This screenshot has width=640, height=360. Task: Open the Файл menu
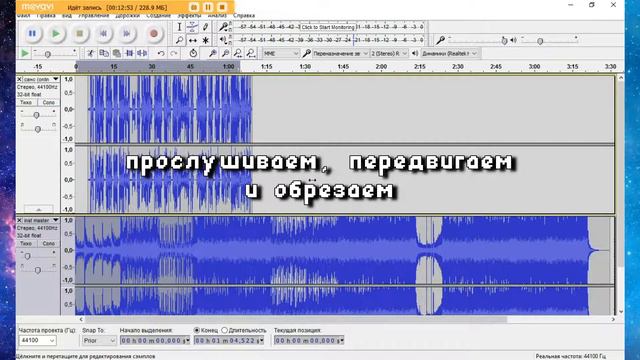(x=24, y=16)
